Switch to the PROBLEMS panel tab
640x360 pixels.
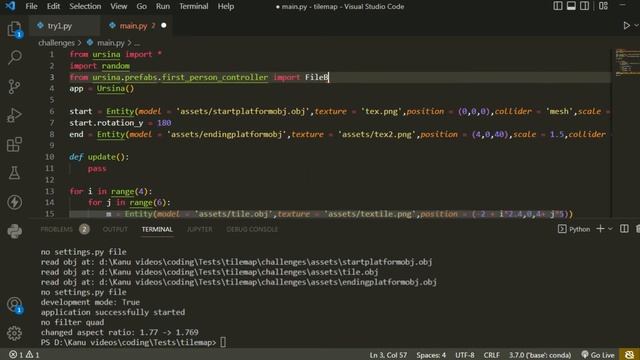[56, 229]
